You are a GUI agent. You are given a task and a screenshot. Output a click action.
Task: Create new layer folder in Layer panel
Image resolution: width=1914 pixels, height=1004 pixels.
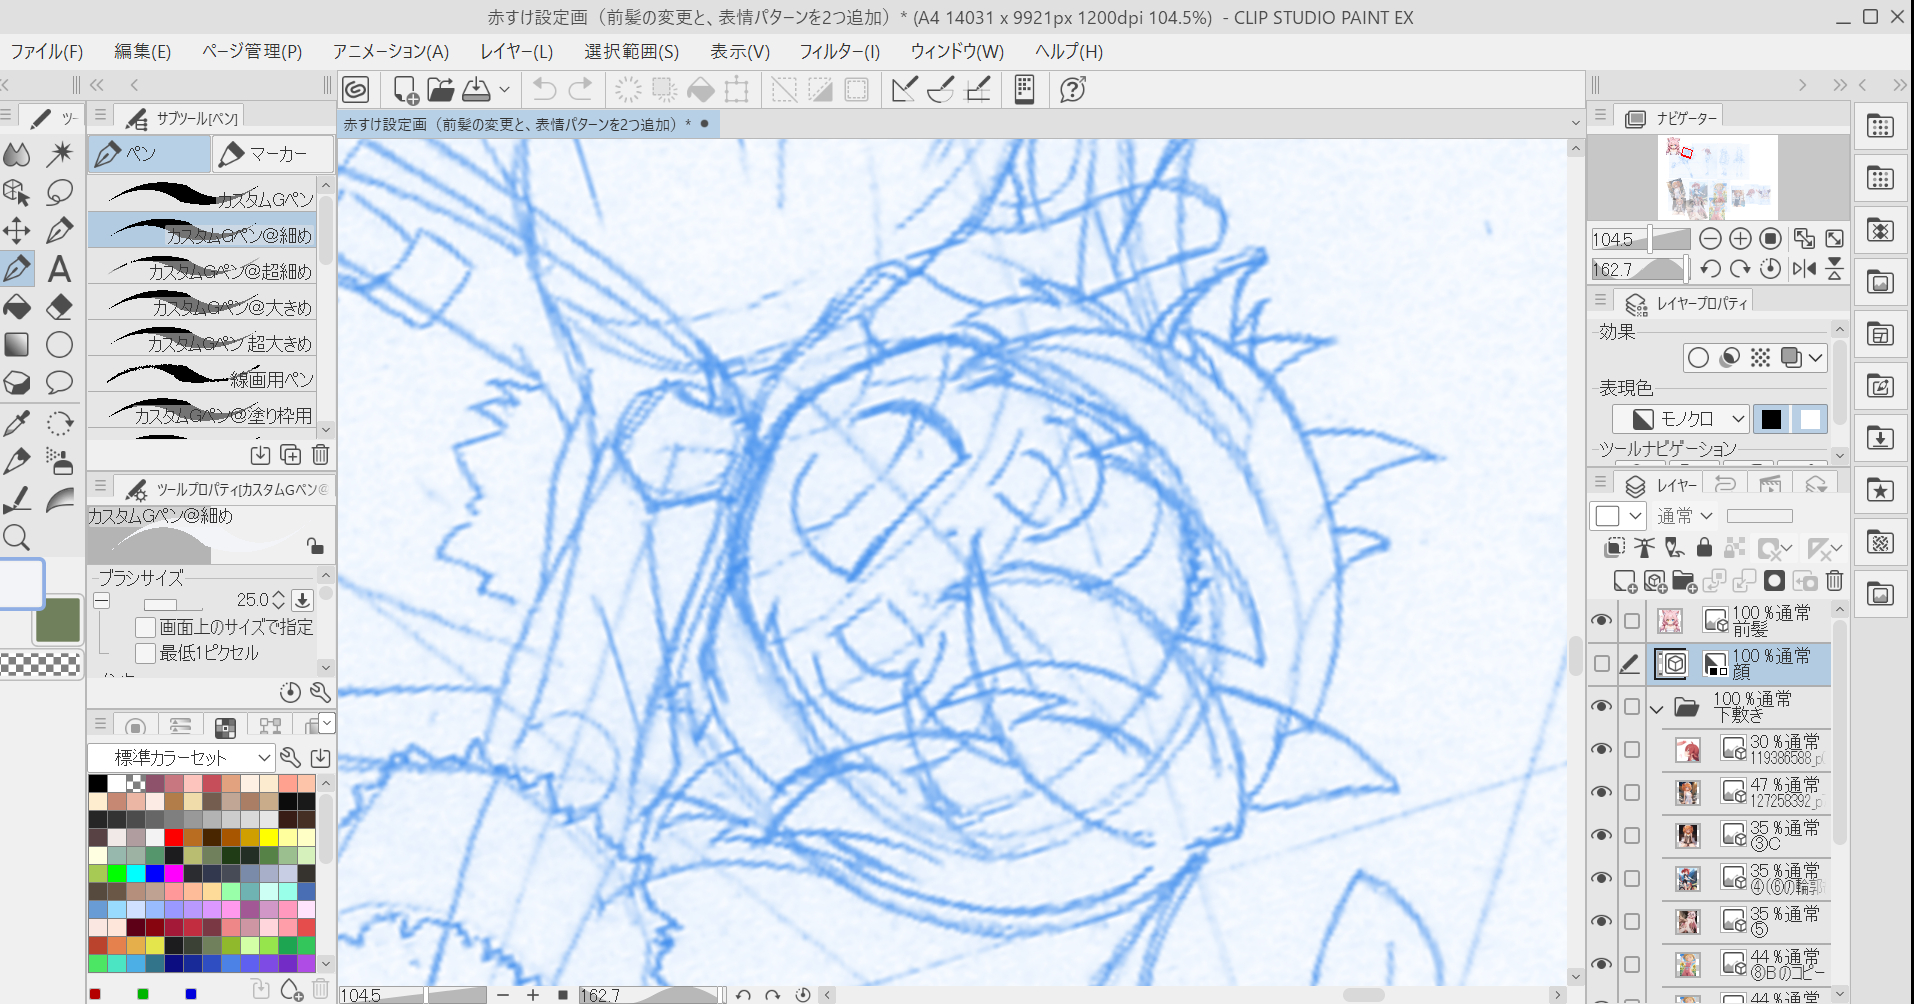click(1684, 581)
